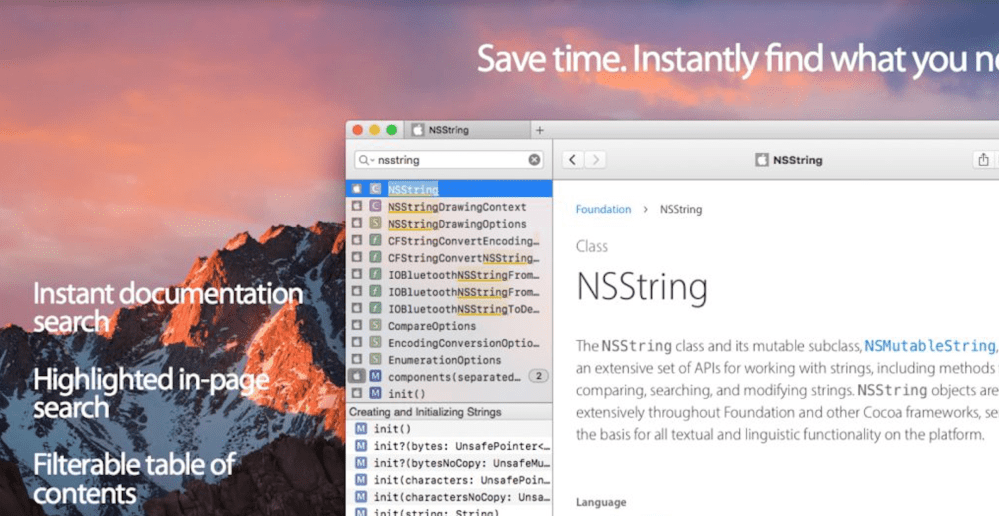The height and width of the screenshot is (516, 999).
Task: Click the forward navigation arrow
Action: click(x=596, y=160)
